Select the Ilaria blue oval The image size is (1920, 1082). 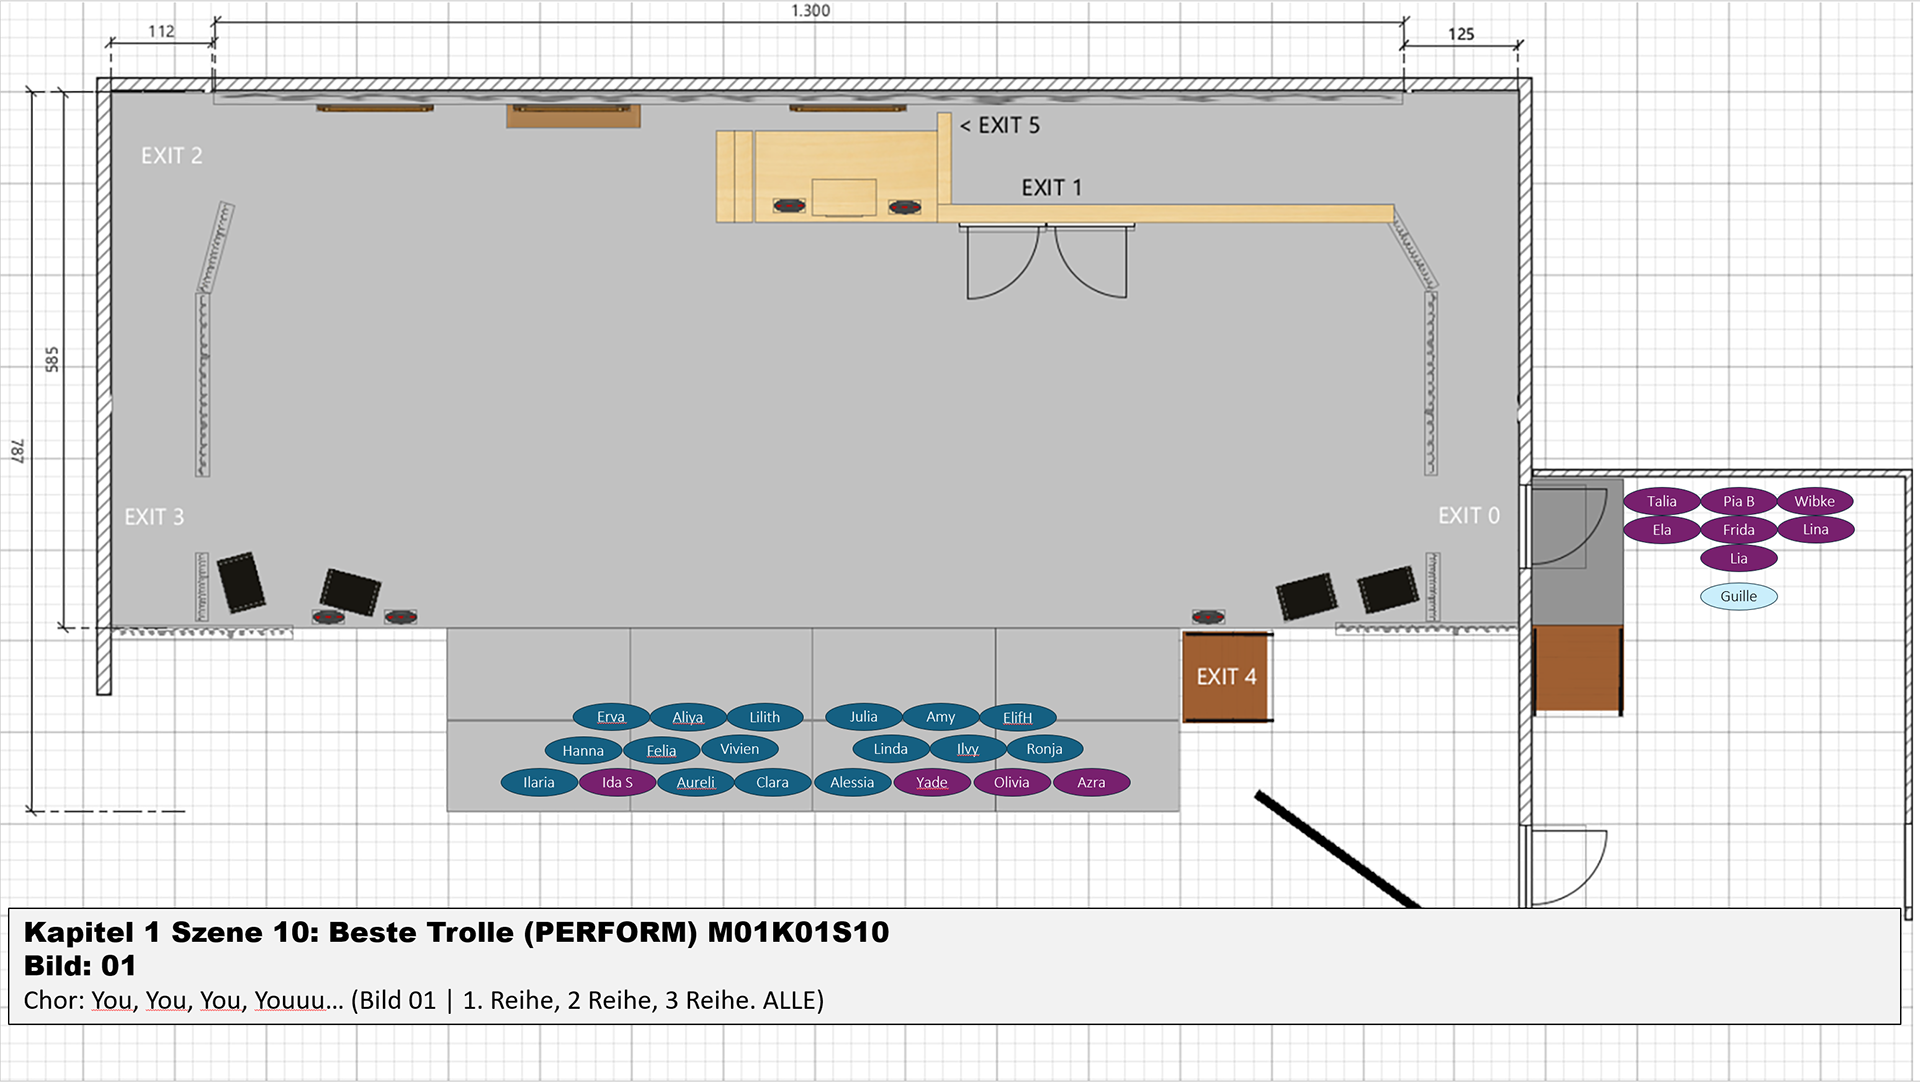click(x=538, y=782)
